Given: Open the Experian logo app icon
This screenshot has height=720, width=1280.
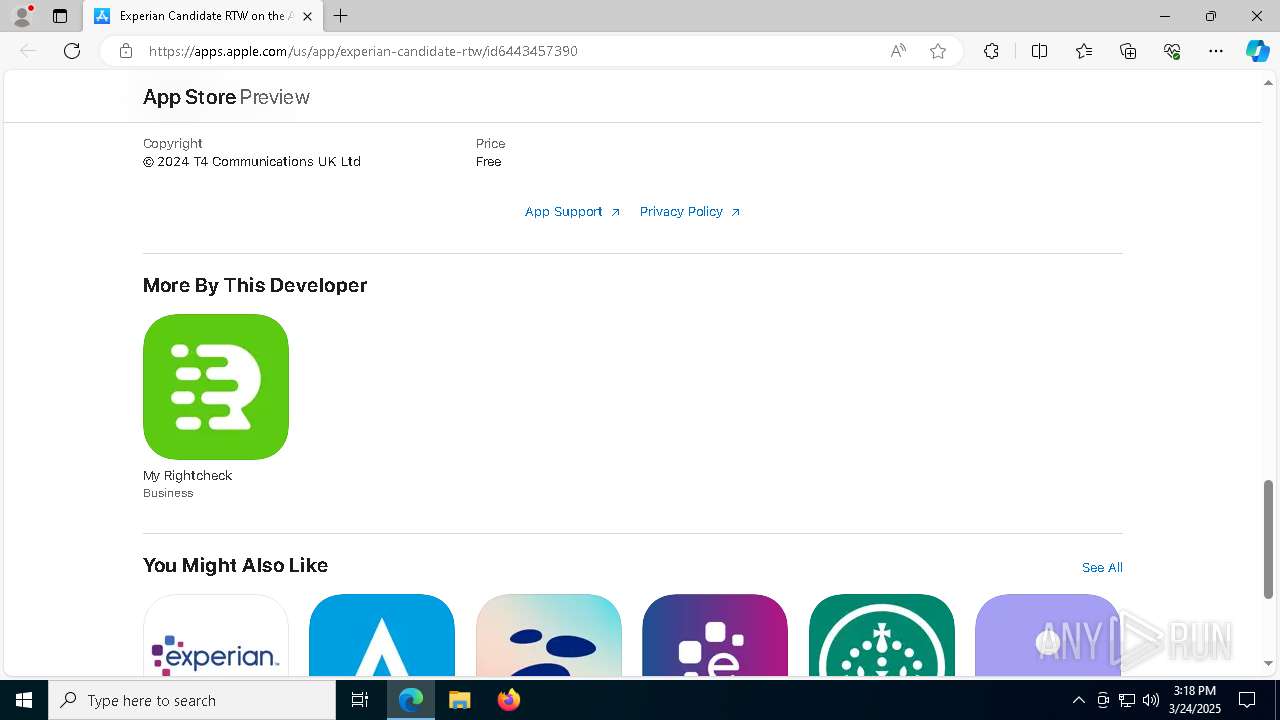Looking at the screenshot, I should [216, 635].
